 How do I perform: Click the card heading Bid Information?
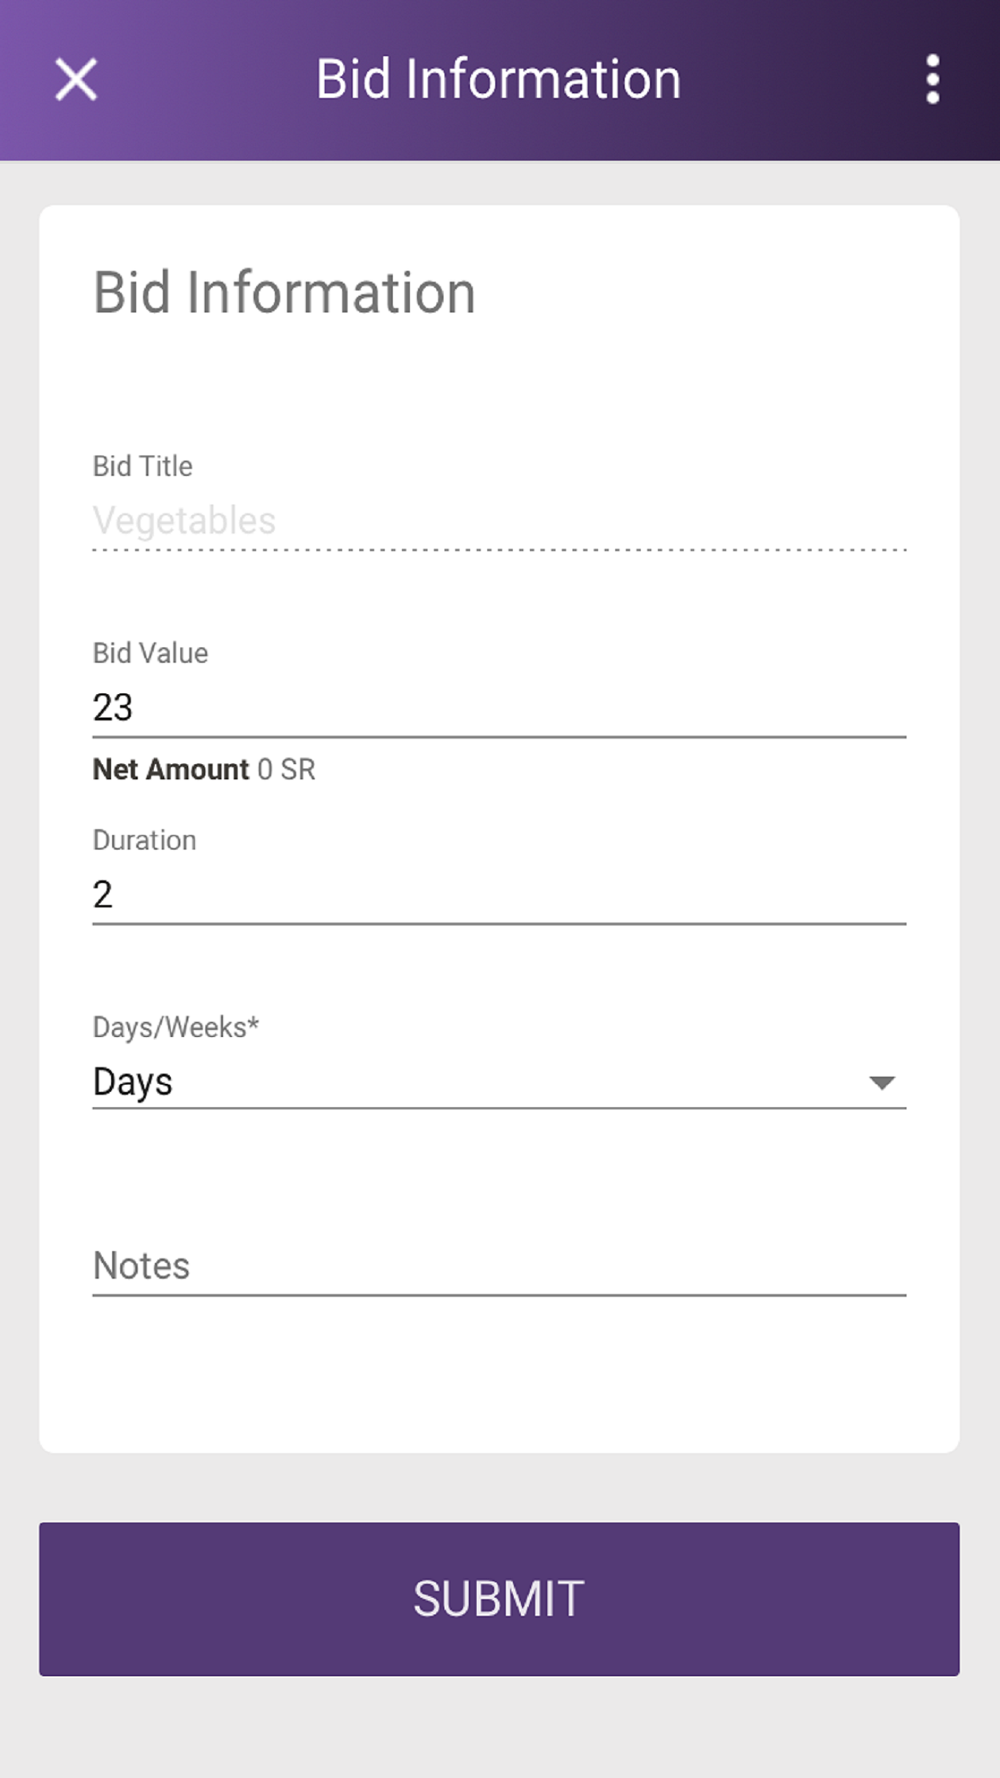[284, 293]
